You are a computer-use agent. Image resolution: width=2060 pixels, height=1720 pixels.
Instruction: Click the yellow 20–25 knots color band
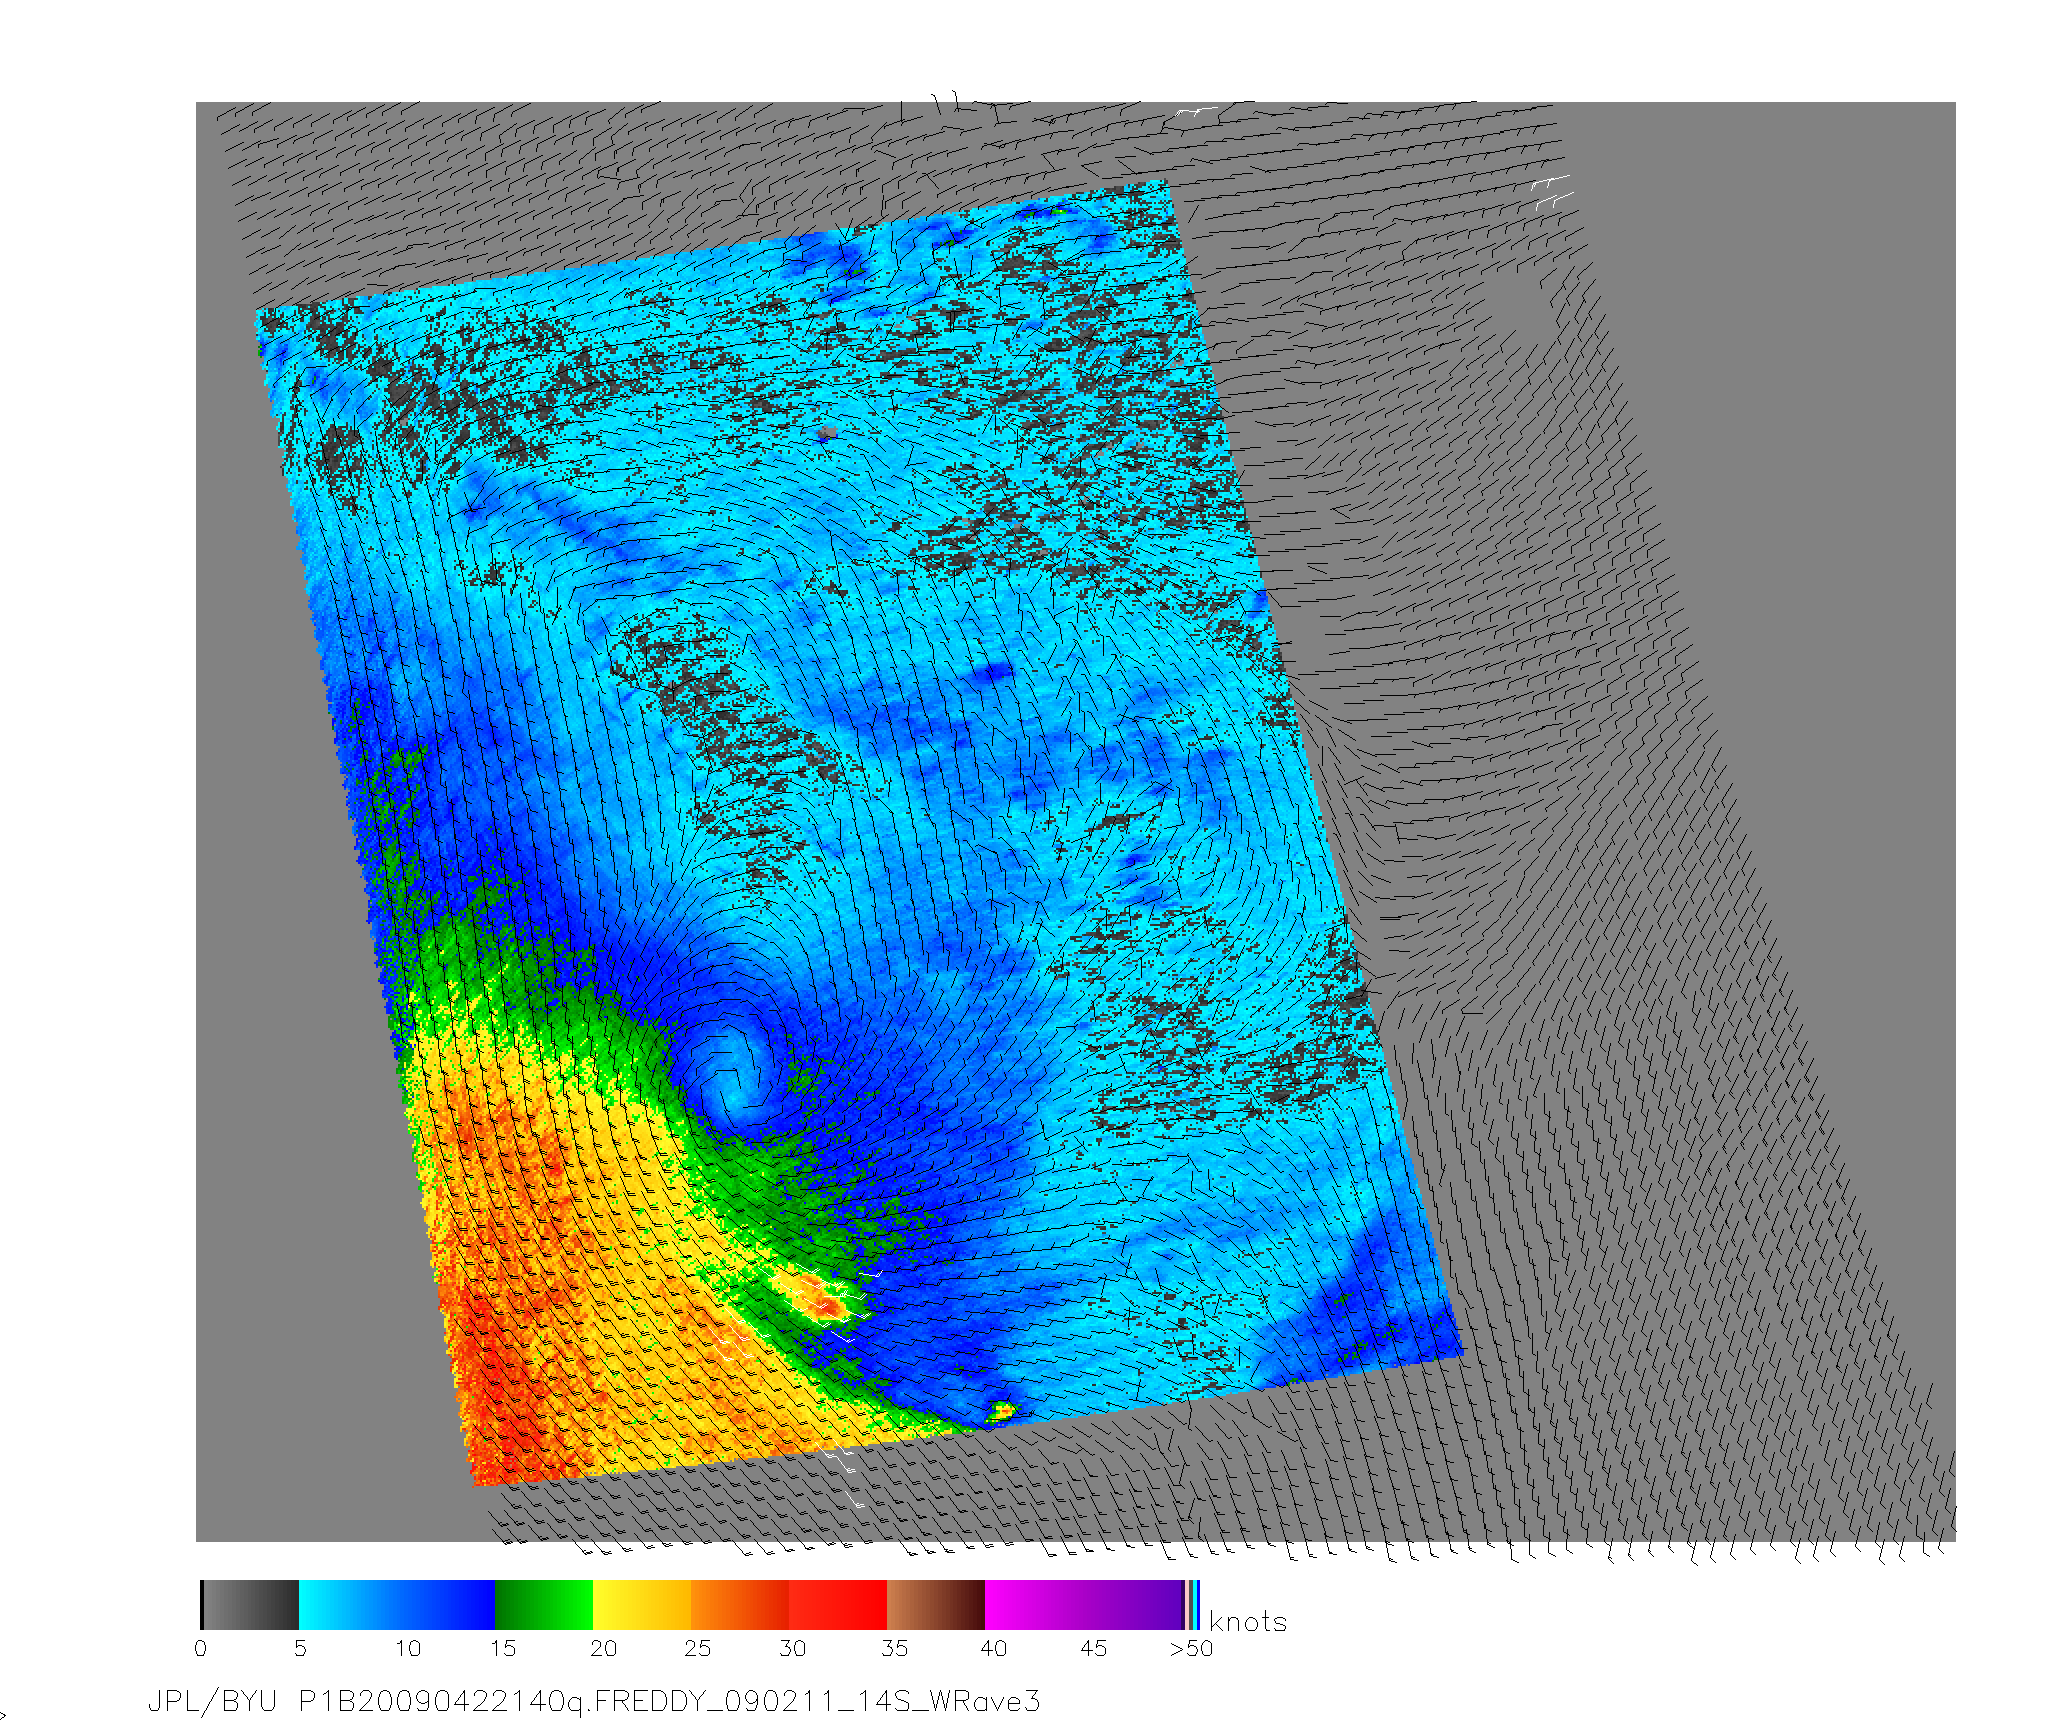[642, 1605]
